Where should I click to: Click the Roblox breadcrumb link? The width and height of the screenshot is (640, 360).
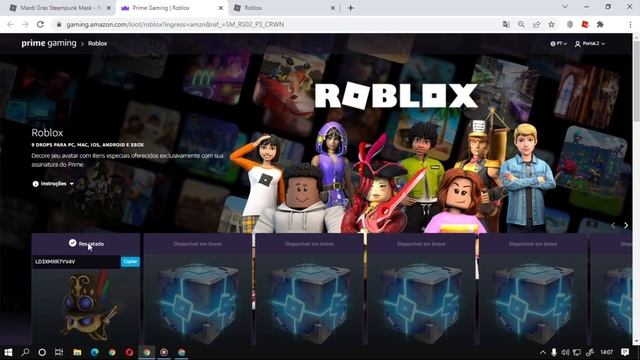(98, 43)
